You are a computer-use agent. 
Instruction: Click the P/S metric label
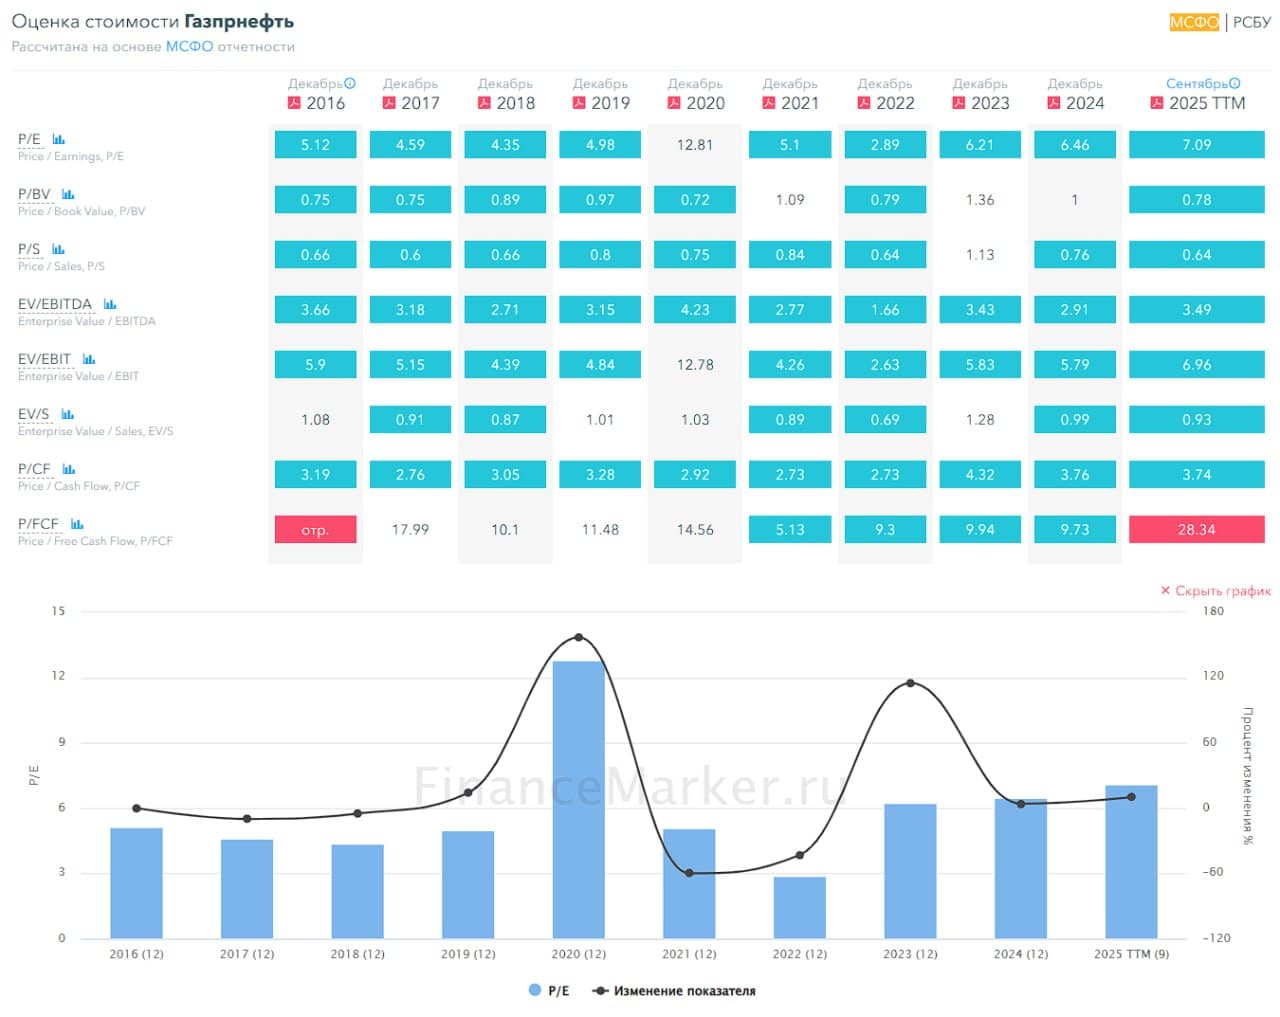[x=29, y=249]
